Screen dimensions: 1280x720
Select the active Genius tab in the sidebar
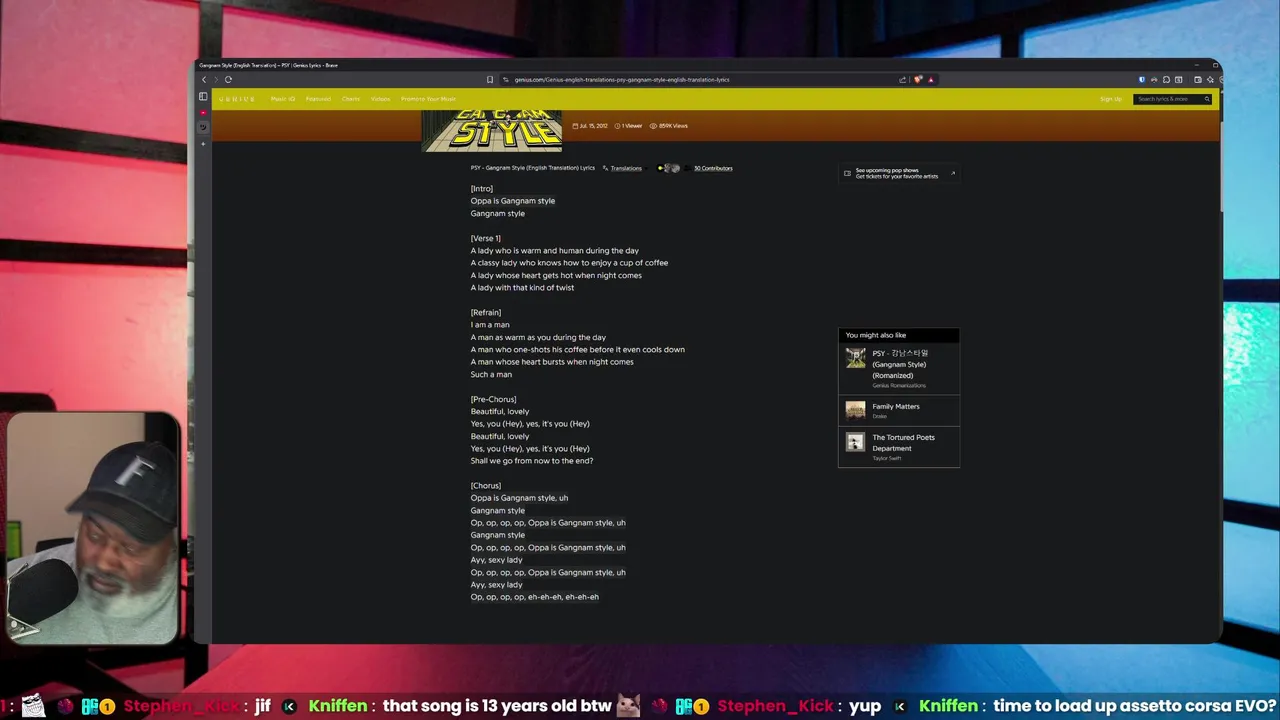[x=203, y=126]
